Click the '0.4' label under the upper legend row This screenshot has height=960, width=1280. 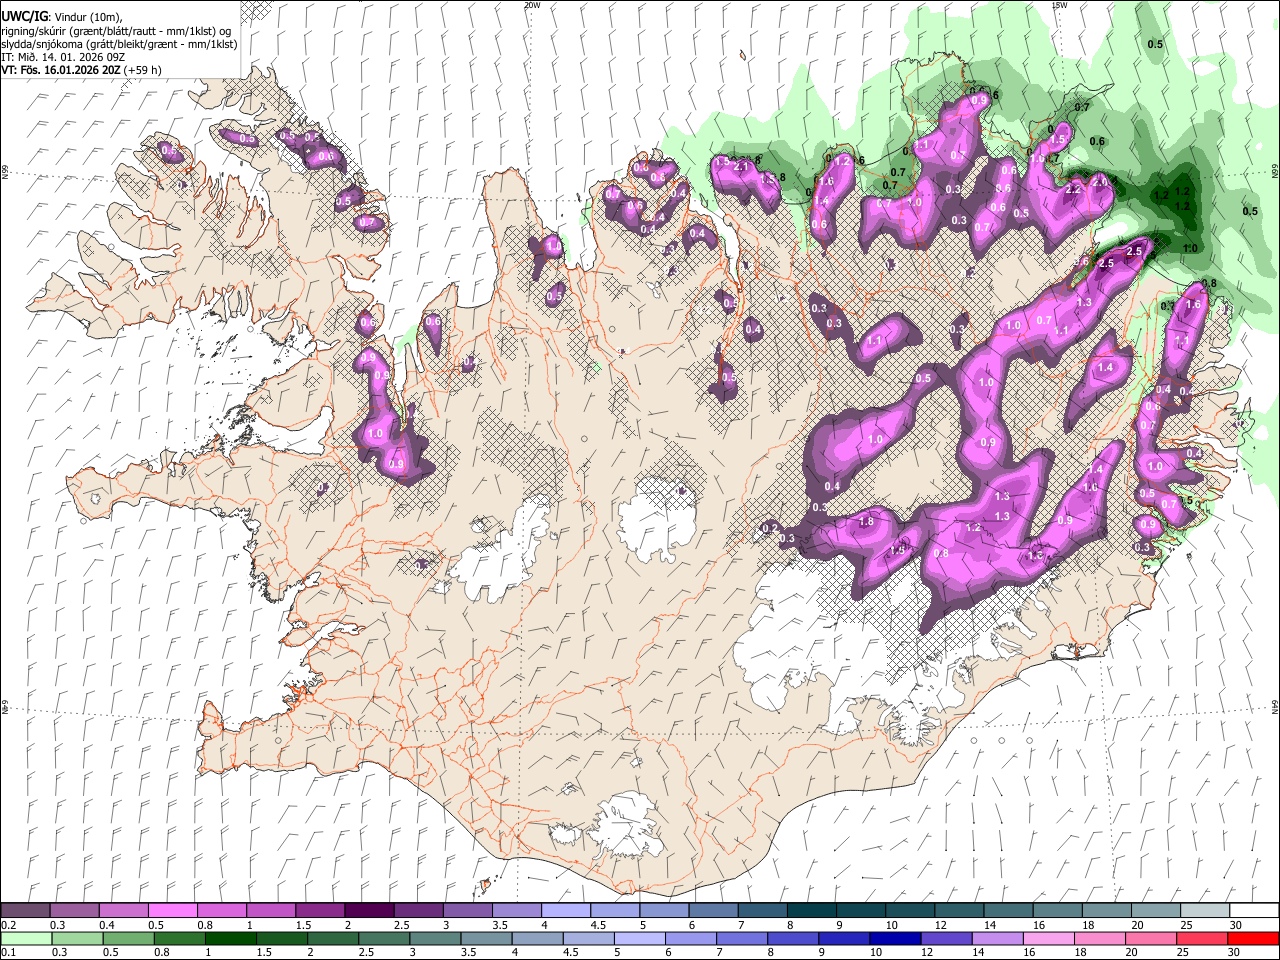[106, 925]
